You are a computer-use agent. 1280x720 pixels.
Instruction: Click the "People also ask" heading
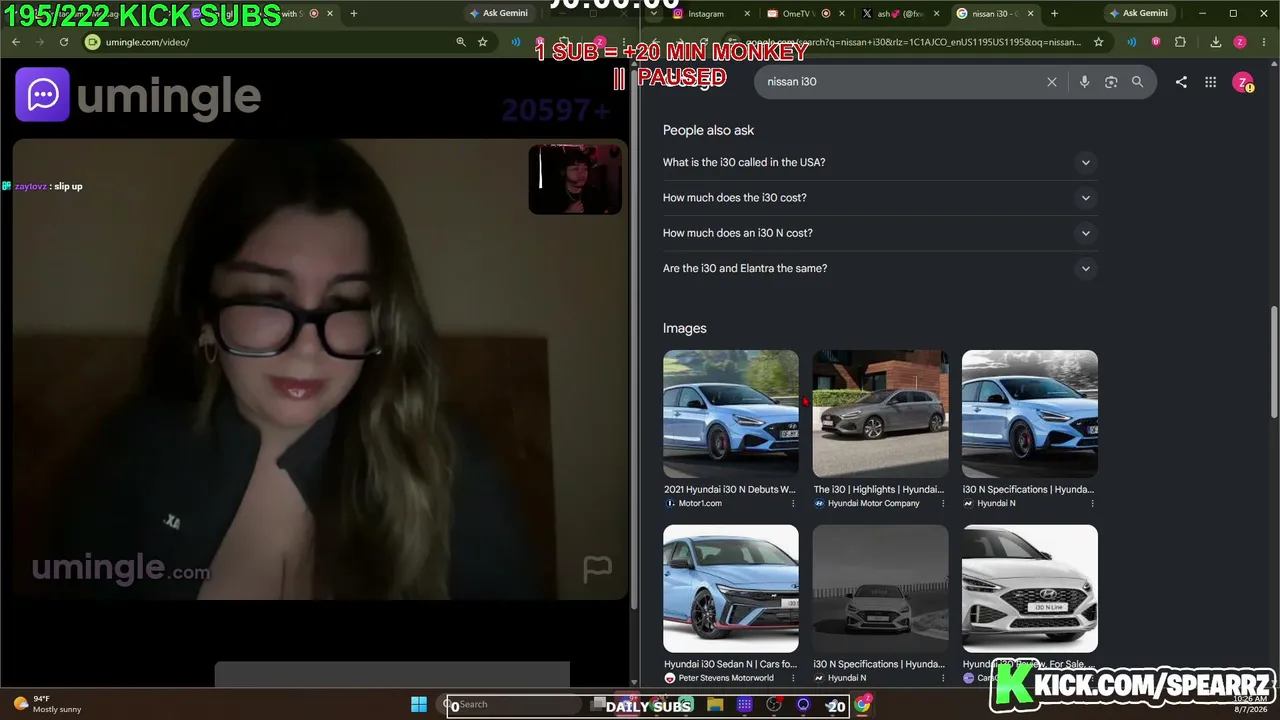(708, 130)
